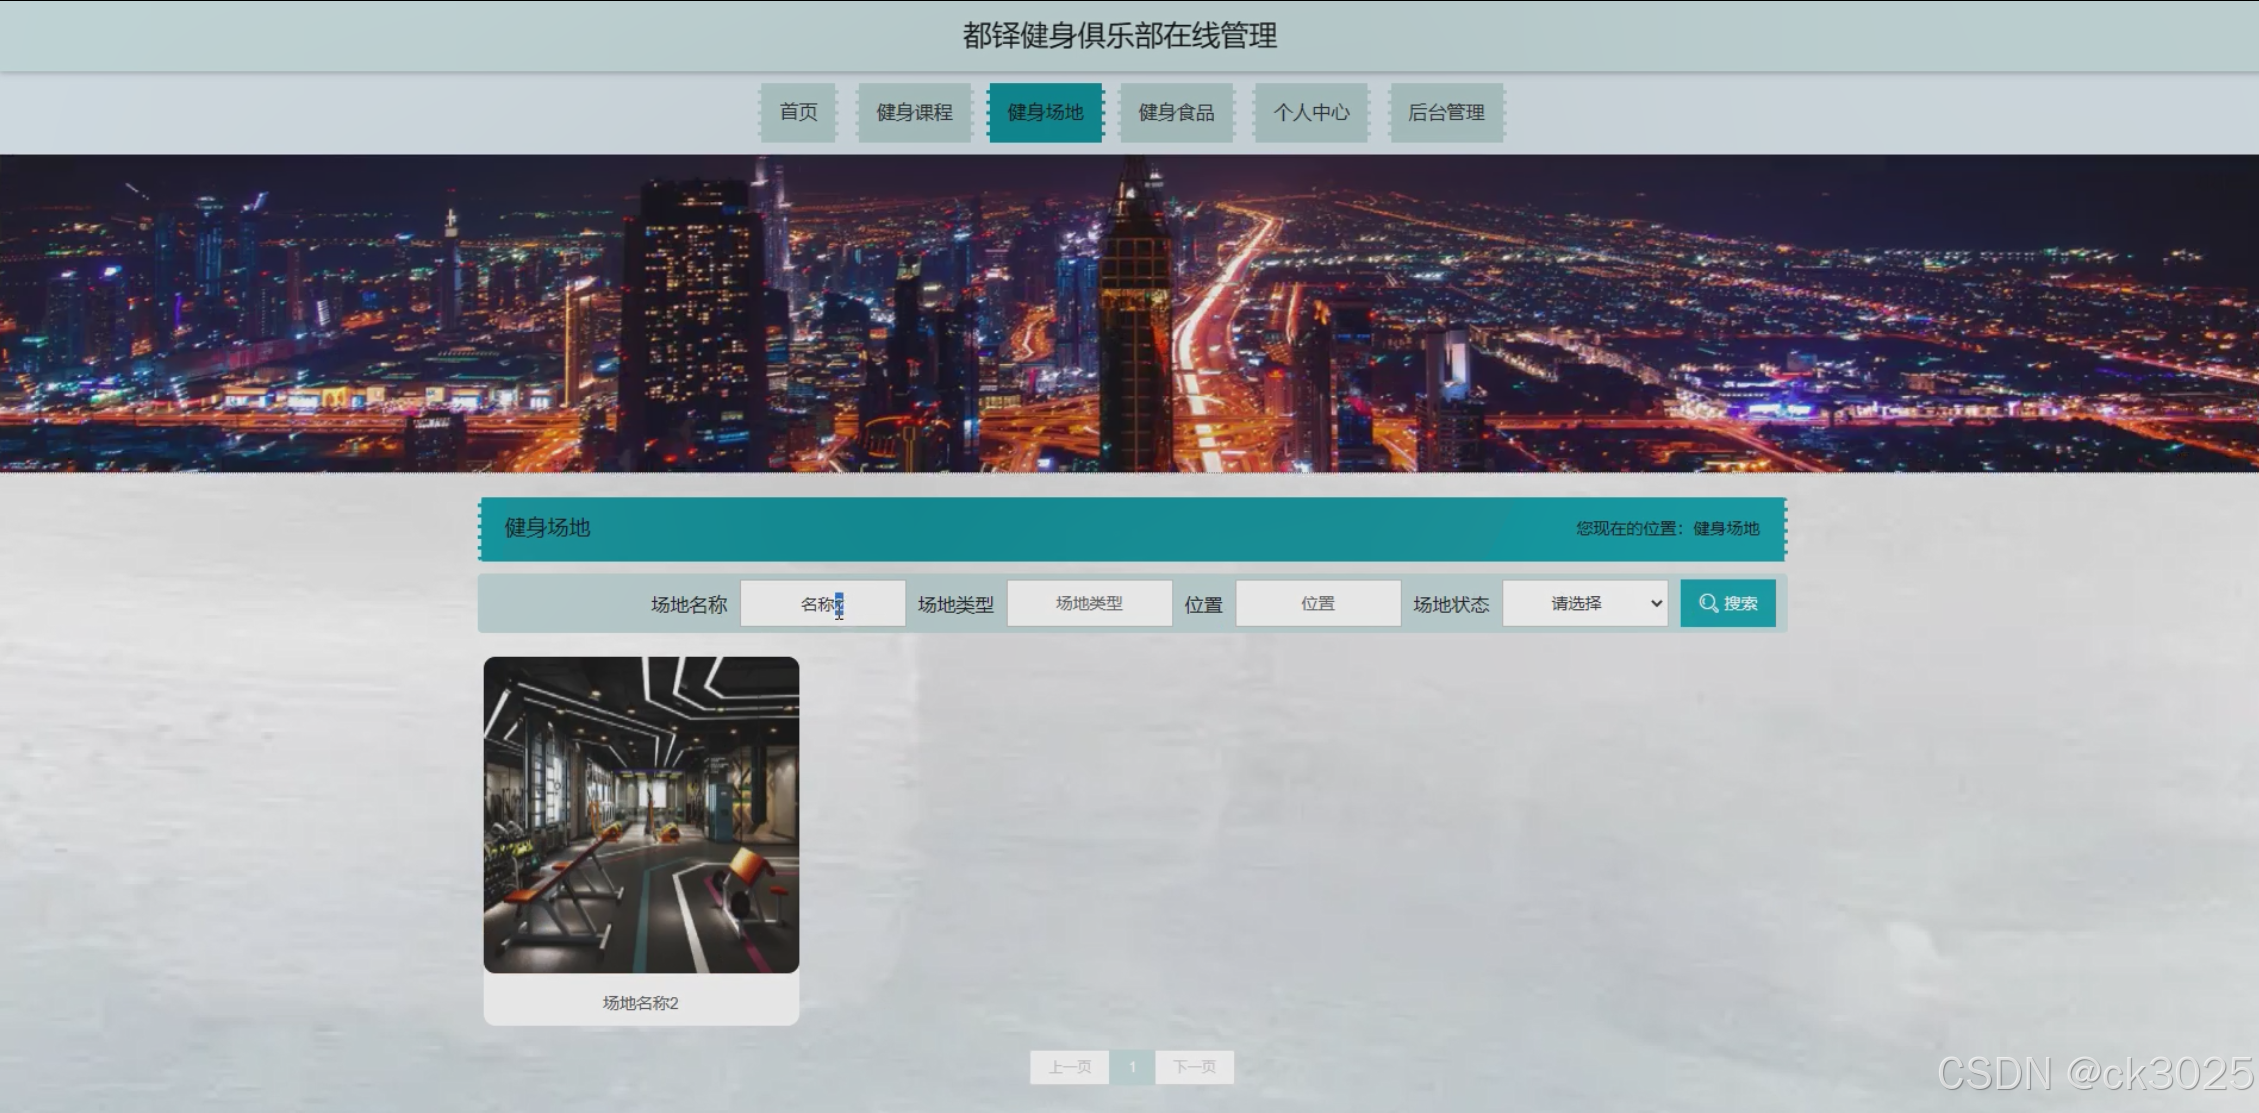
Task: Select the highlighted 健身场地 navigation tab
Action: click(1045, 112)
